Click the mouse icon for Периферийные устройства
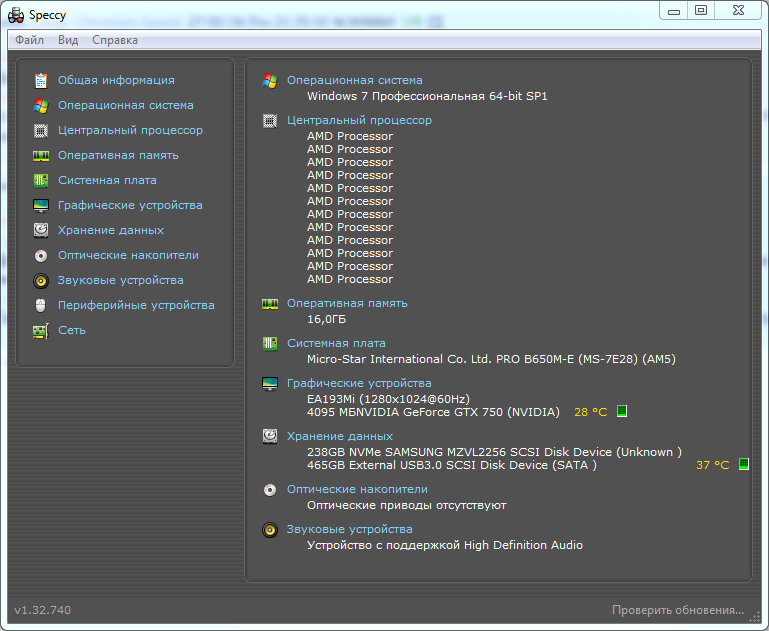The image size is (769, 631). point(41,305)
